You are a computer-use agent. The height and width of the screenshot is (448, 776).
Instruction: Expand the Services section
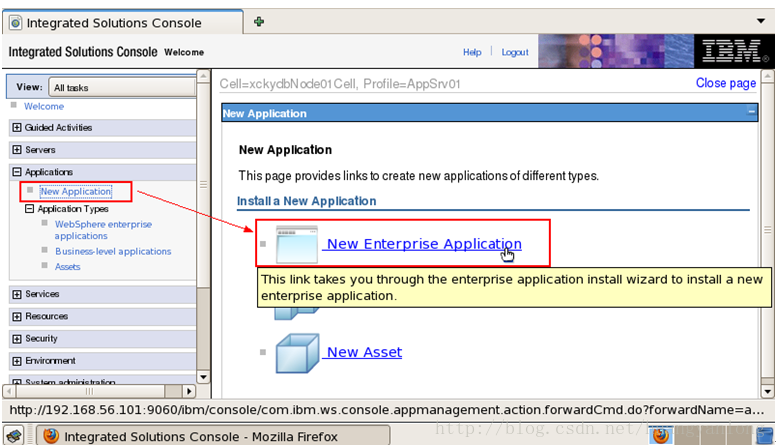pyautogui.click(x=17, y=294)
